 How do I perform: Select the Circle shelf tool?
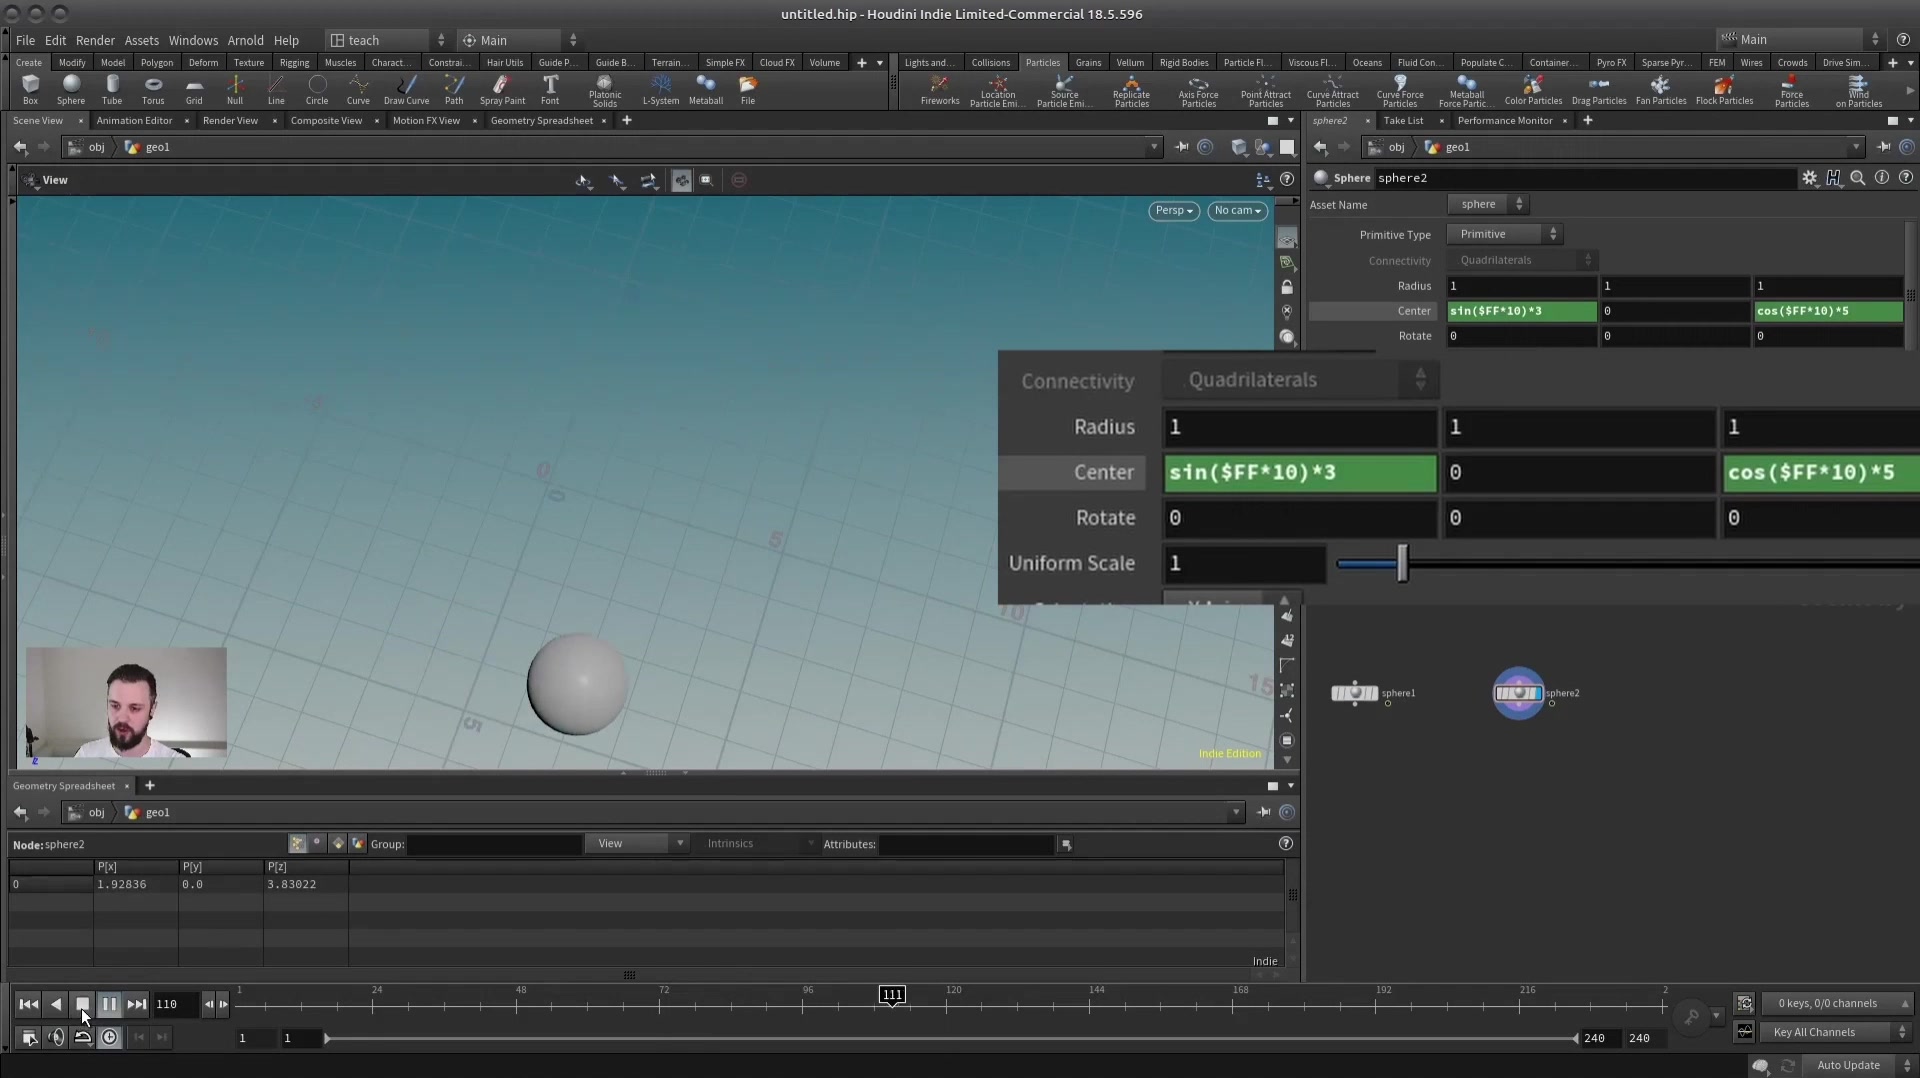click(x=317, y=89)
